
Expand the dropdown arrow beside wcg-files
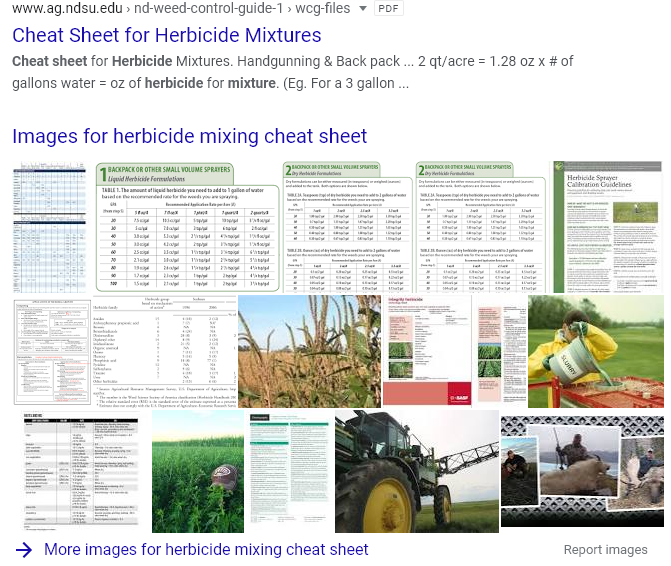(x=362, y=8)
